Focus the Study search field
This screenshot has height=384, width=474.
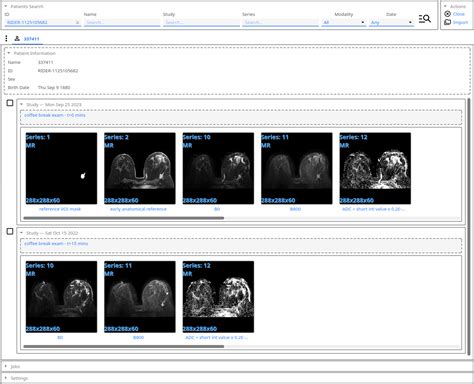tap(201, 22)
